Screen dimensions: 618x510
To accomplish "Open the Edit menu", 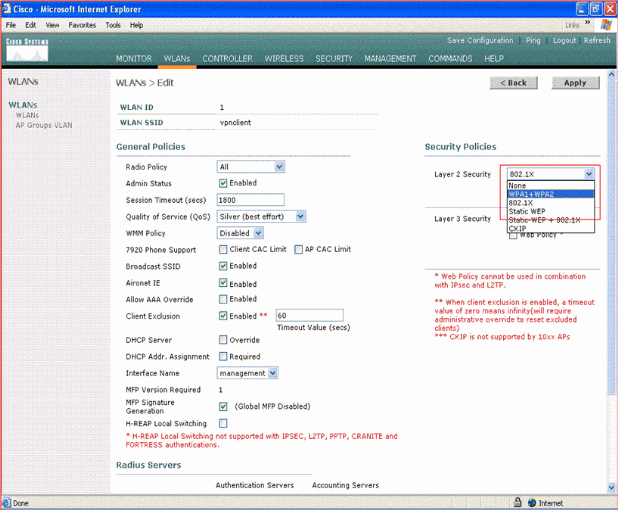I will (30, 25).
